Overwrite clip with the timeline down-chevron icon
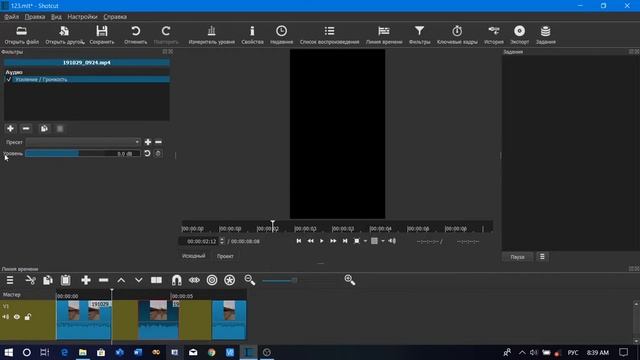This screenshot has height=360, width=640. (139, 280)
